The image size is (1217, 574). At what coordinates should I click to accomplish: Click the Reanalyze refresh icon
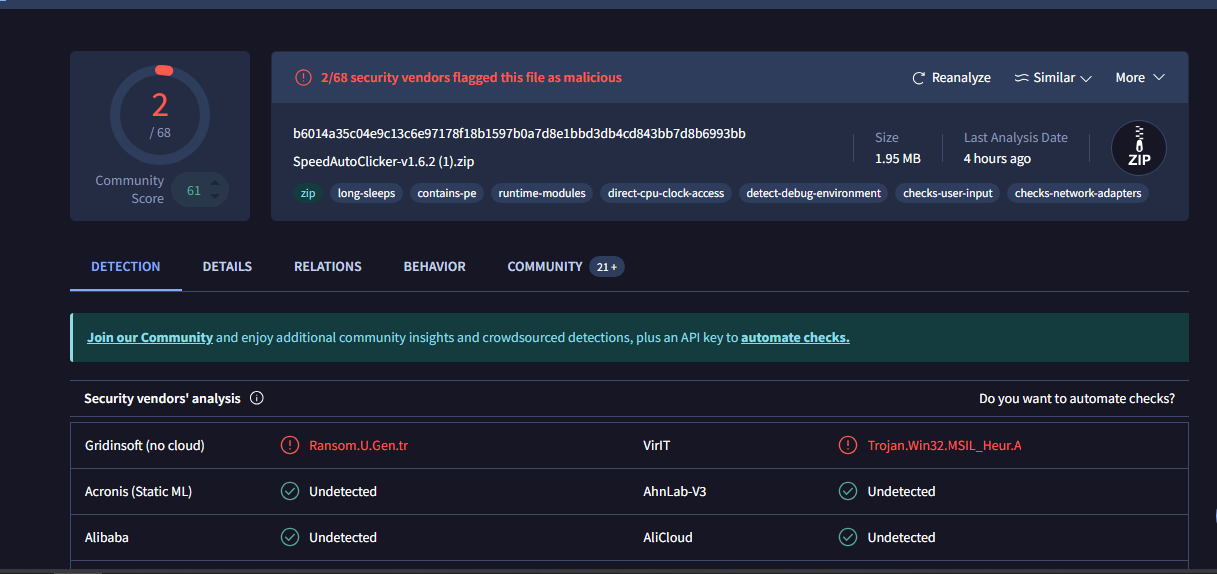919,78
